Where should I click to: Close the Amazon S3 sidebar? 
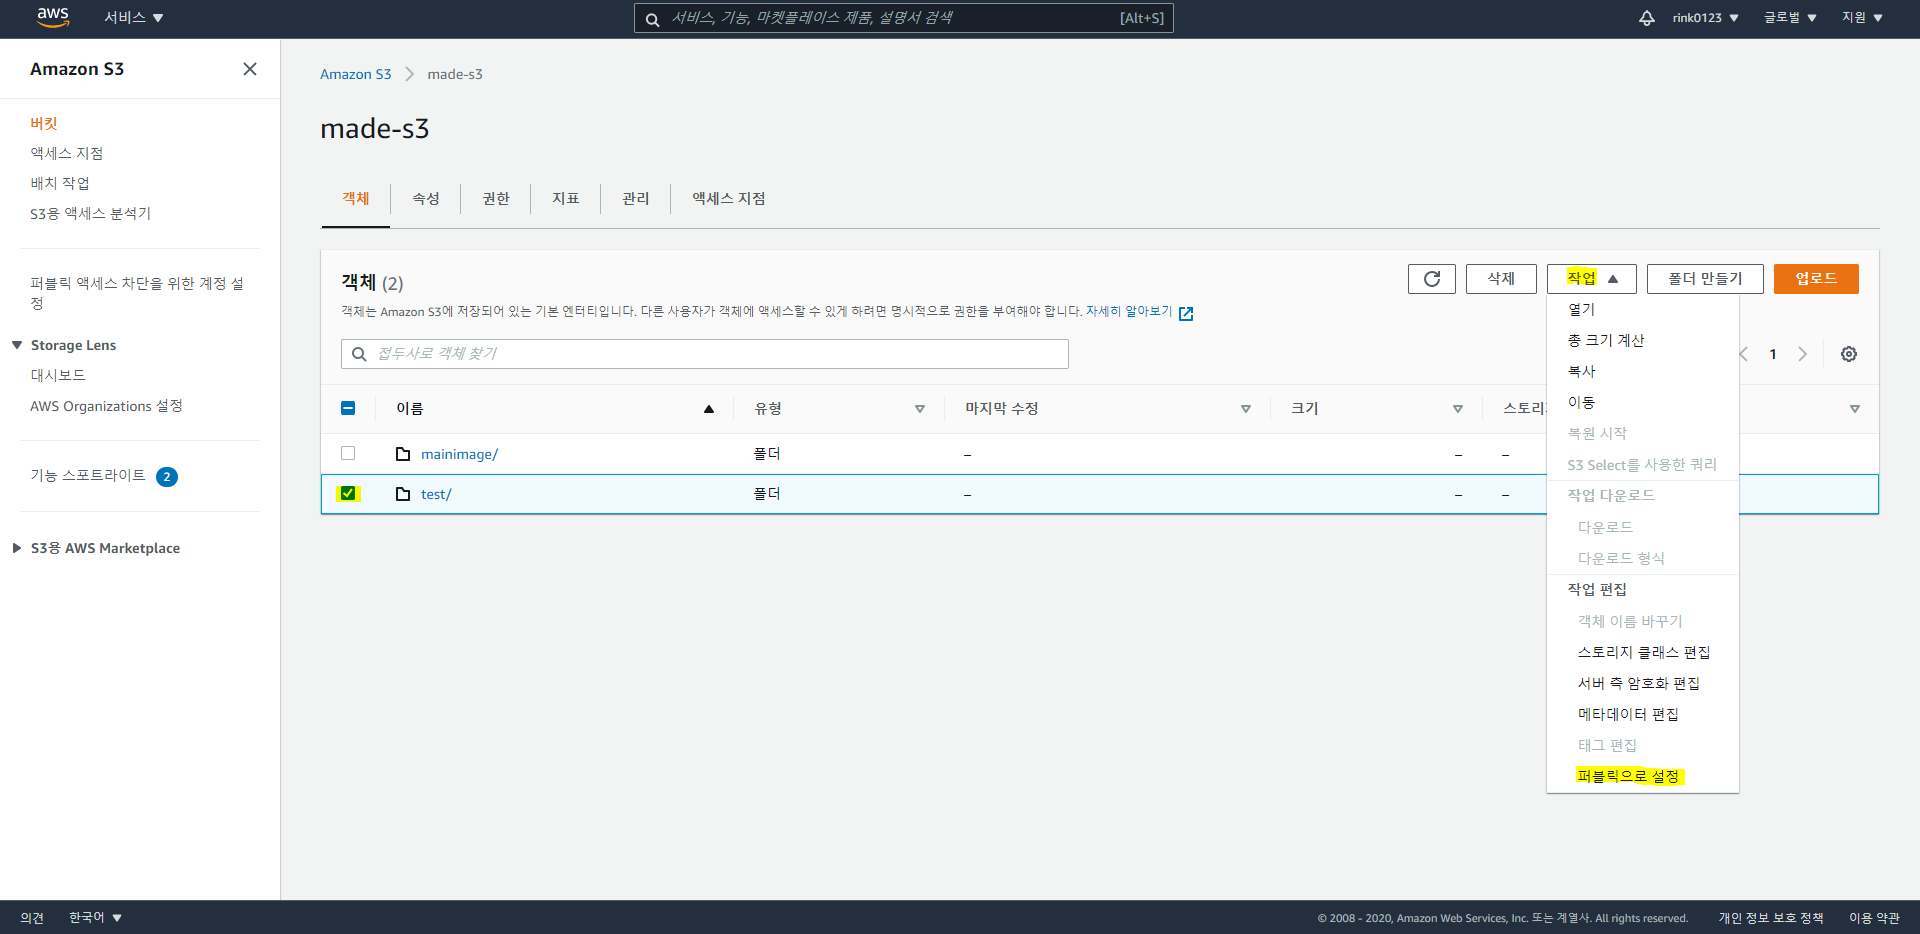(x=250, y=69)
